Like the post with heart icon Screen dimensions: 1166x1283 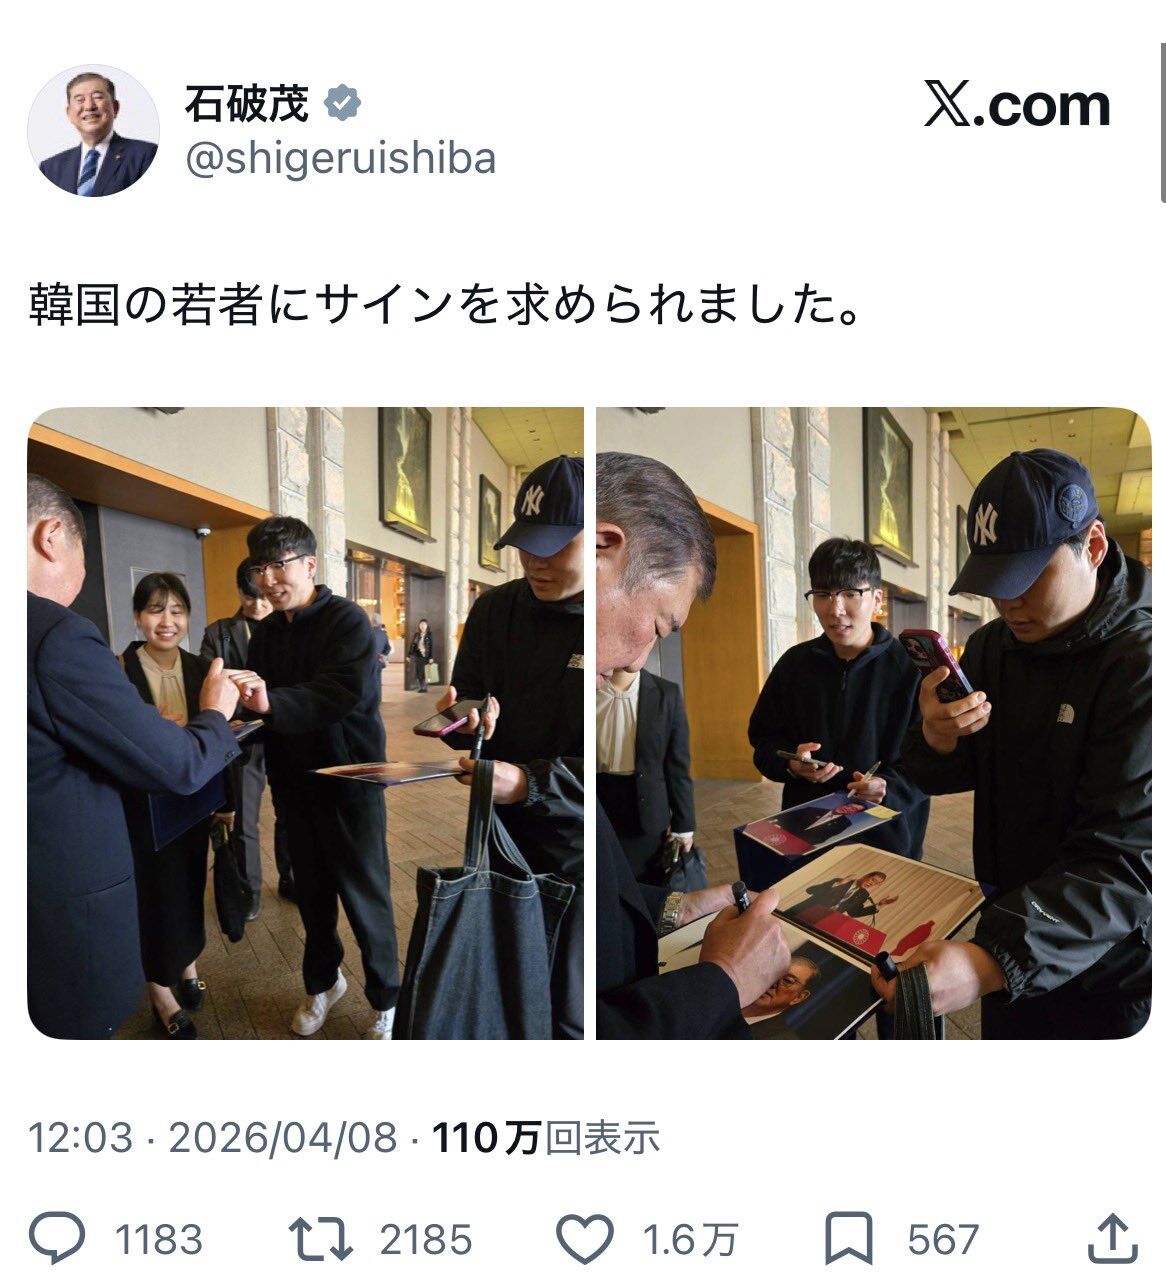coord(584,1238)
